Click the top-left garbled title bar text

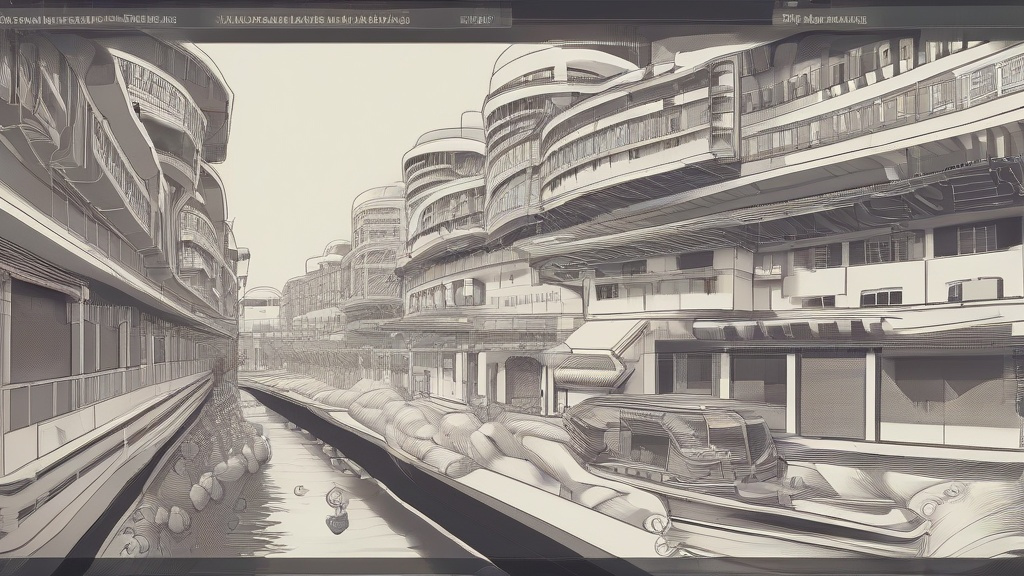tap(92, 19)
